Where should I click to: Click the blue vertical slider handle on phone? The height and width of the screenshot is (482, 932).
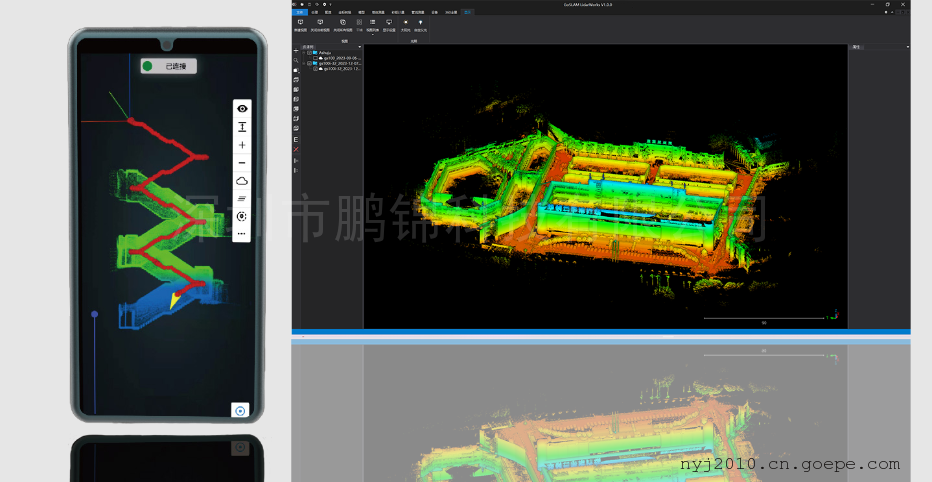(x=95, y=314)
